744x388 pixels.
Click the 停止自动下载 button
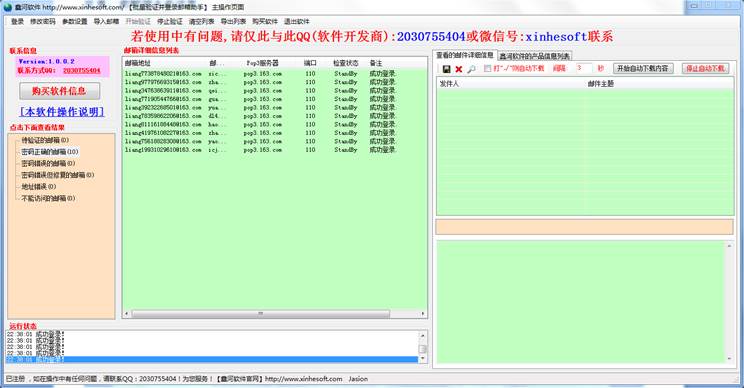[x=706, y=68]
